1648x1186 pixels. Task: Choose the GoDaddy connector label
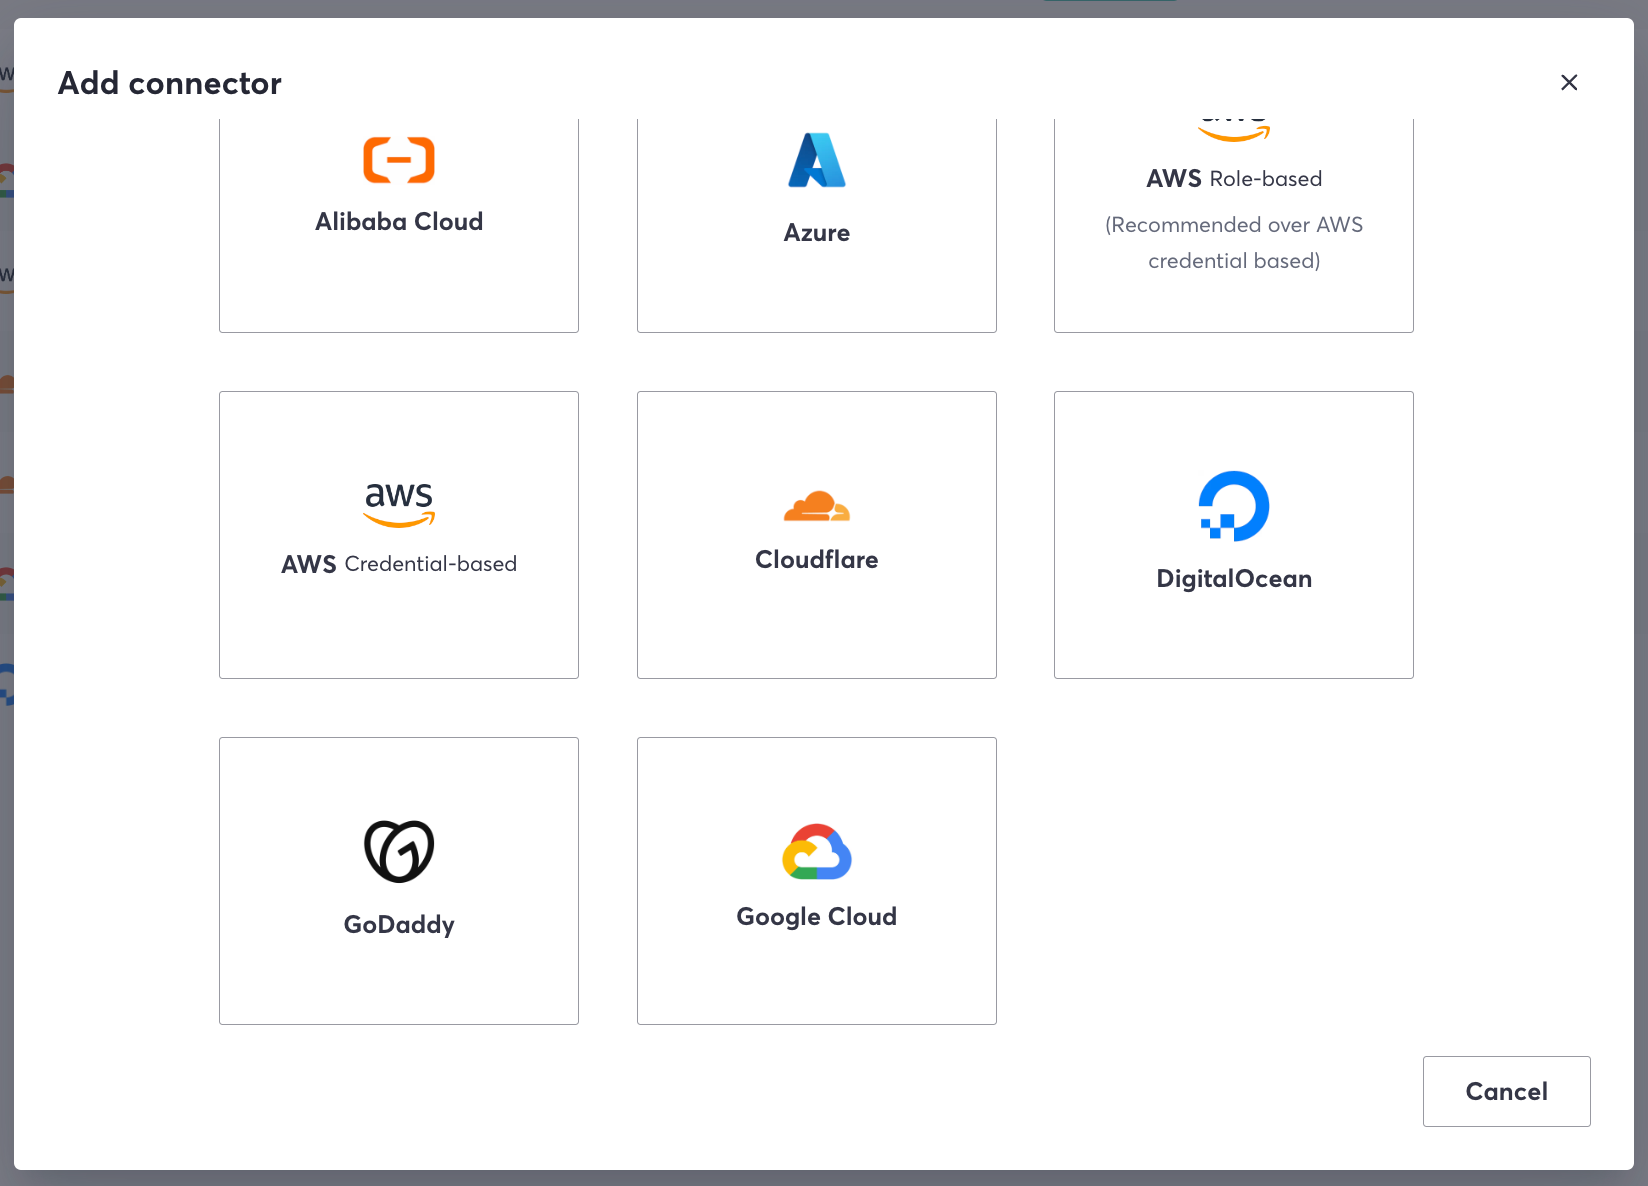pyautogui.click(x=399, y=925)
